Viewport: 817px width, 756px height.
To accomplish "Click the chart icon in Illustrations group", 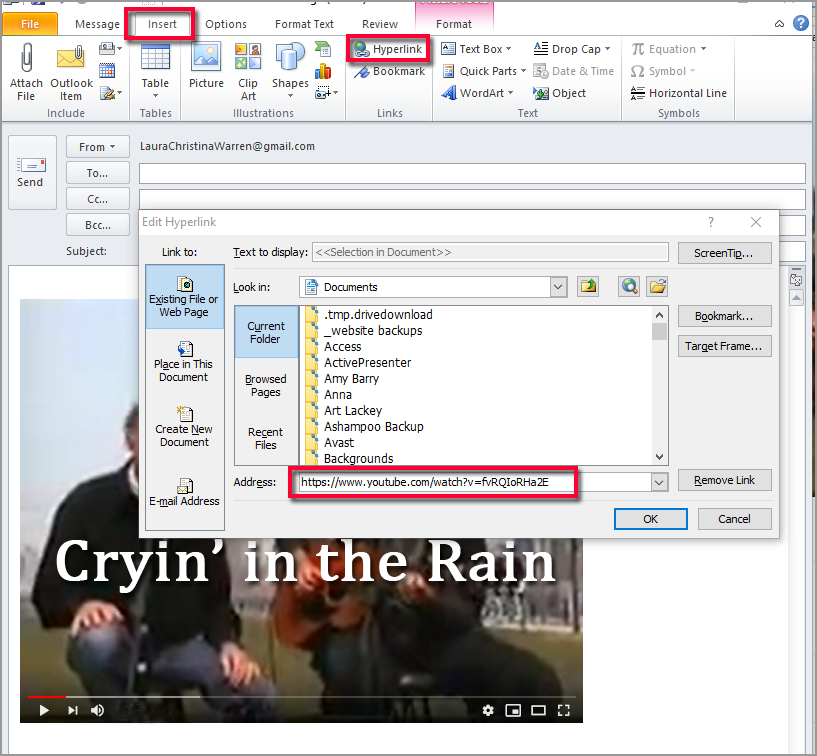I will point(323,71).
